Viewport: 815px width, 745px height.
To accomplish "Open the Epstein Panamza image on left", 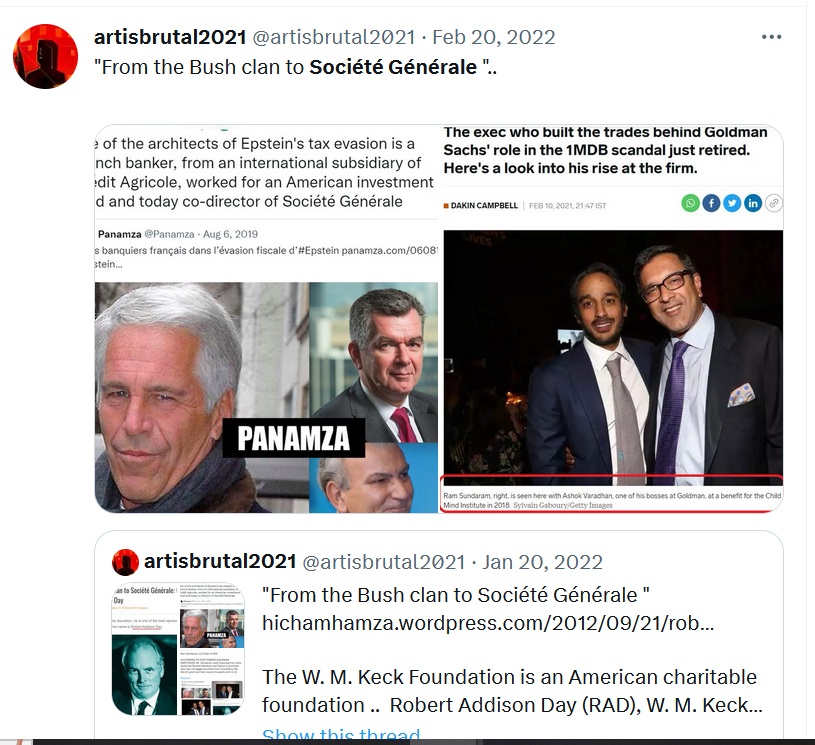I will tap(266, 319).
